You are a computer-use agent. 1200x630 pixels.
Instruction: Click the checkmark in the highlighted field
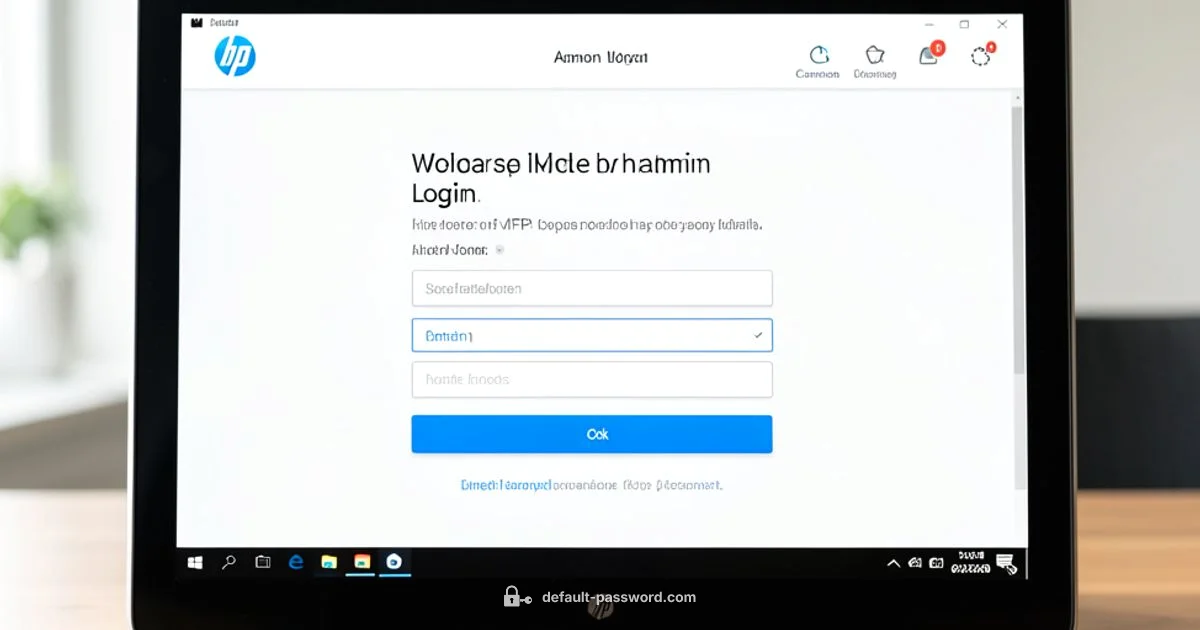coord(758,335)
